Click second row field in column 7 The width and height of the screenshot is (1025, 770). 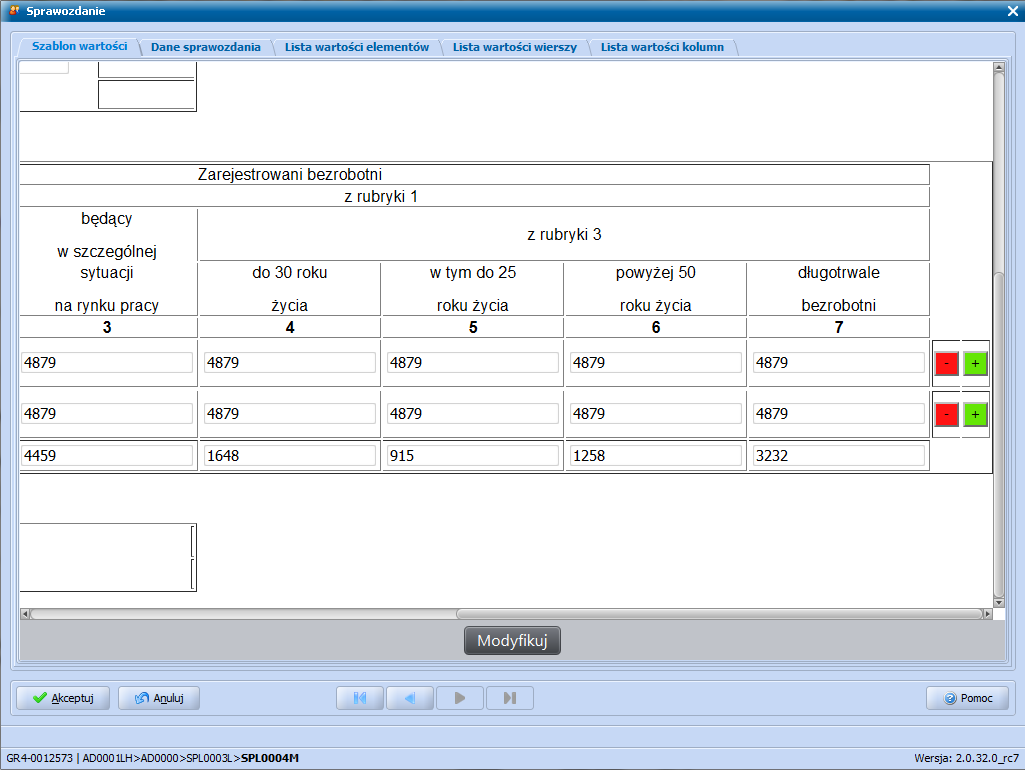click(x=839, y=414)
